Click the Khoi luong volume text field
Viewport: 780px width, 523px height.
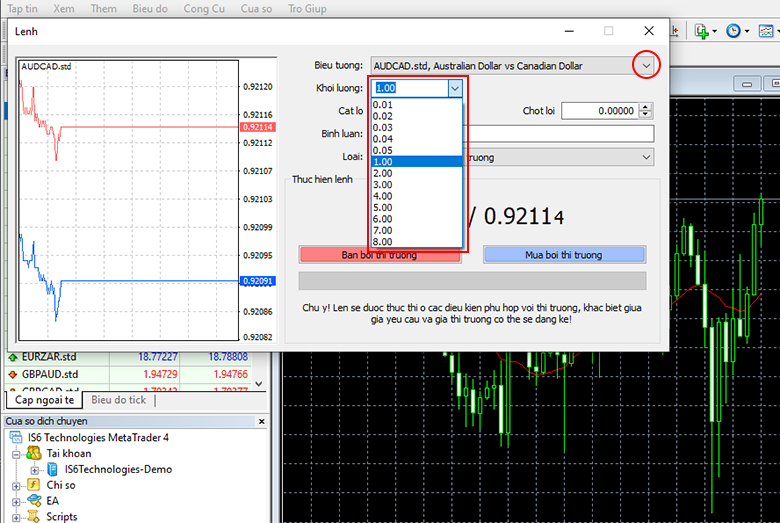coord(410,88)
